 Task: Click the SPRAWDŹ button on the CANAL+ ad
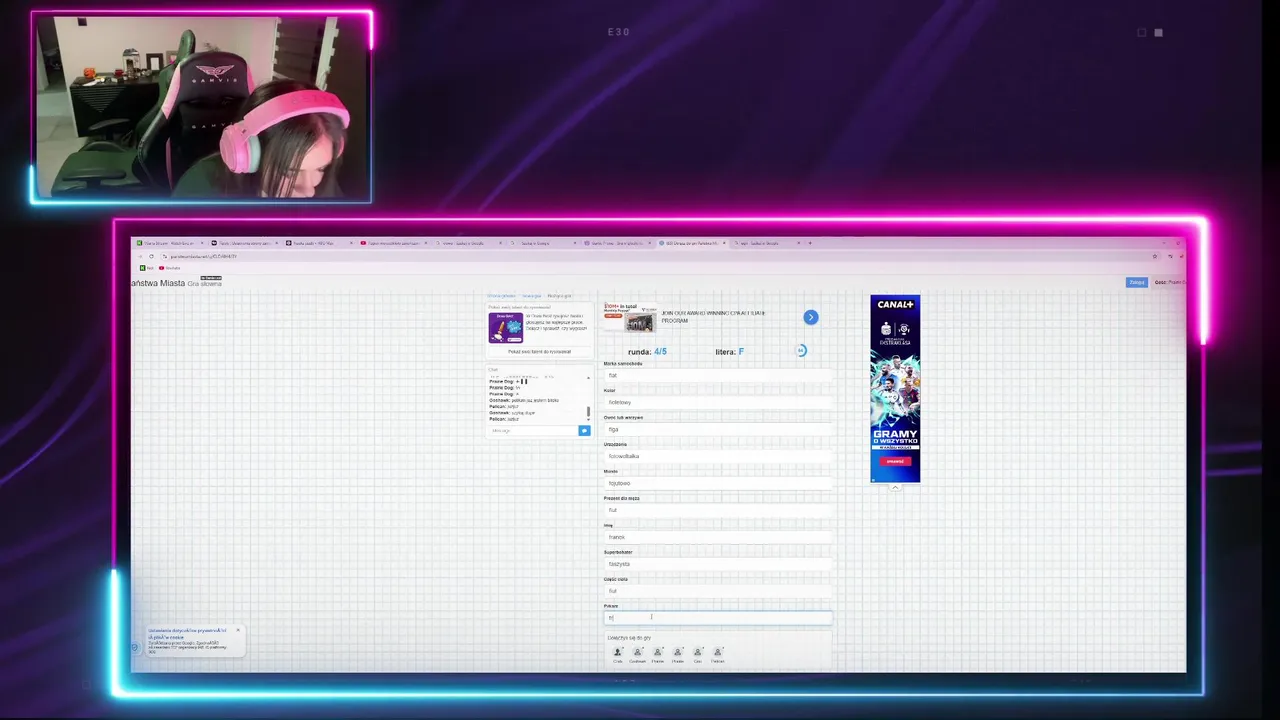click(895, 461)
